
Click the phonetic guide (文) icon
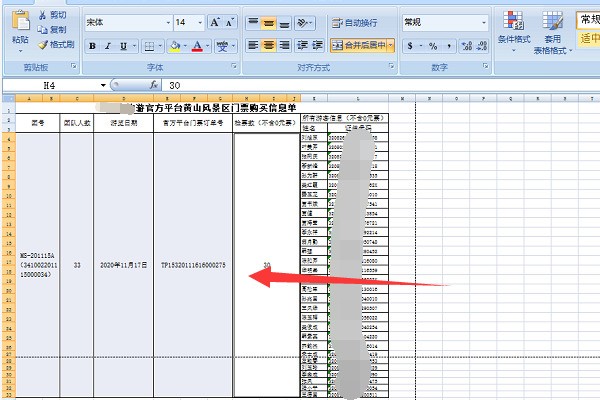tap(222, 47)
